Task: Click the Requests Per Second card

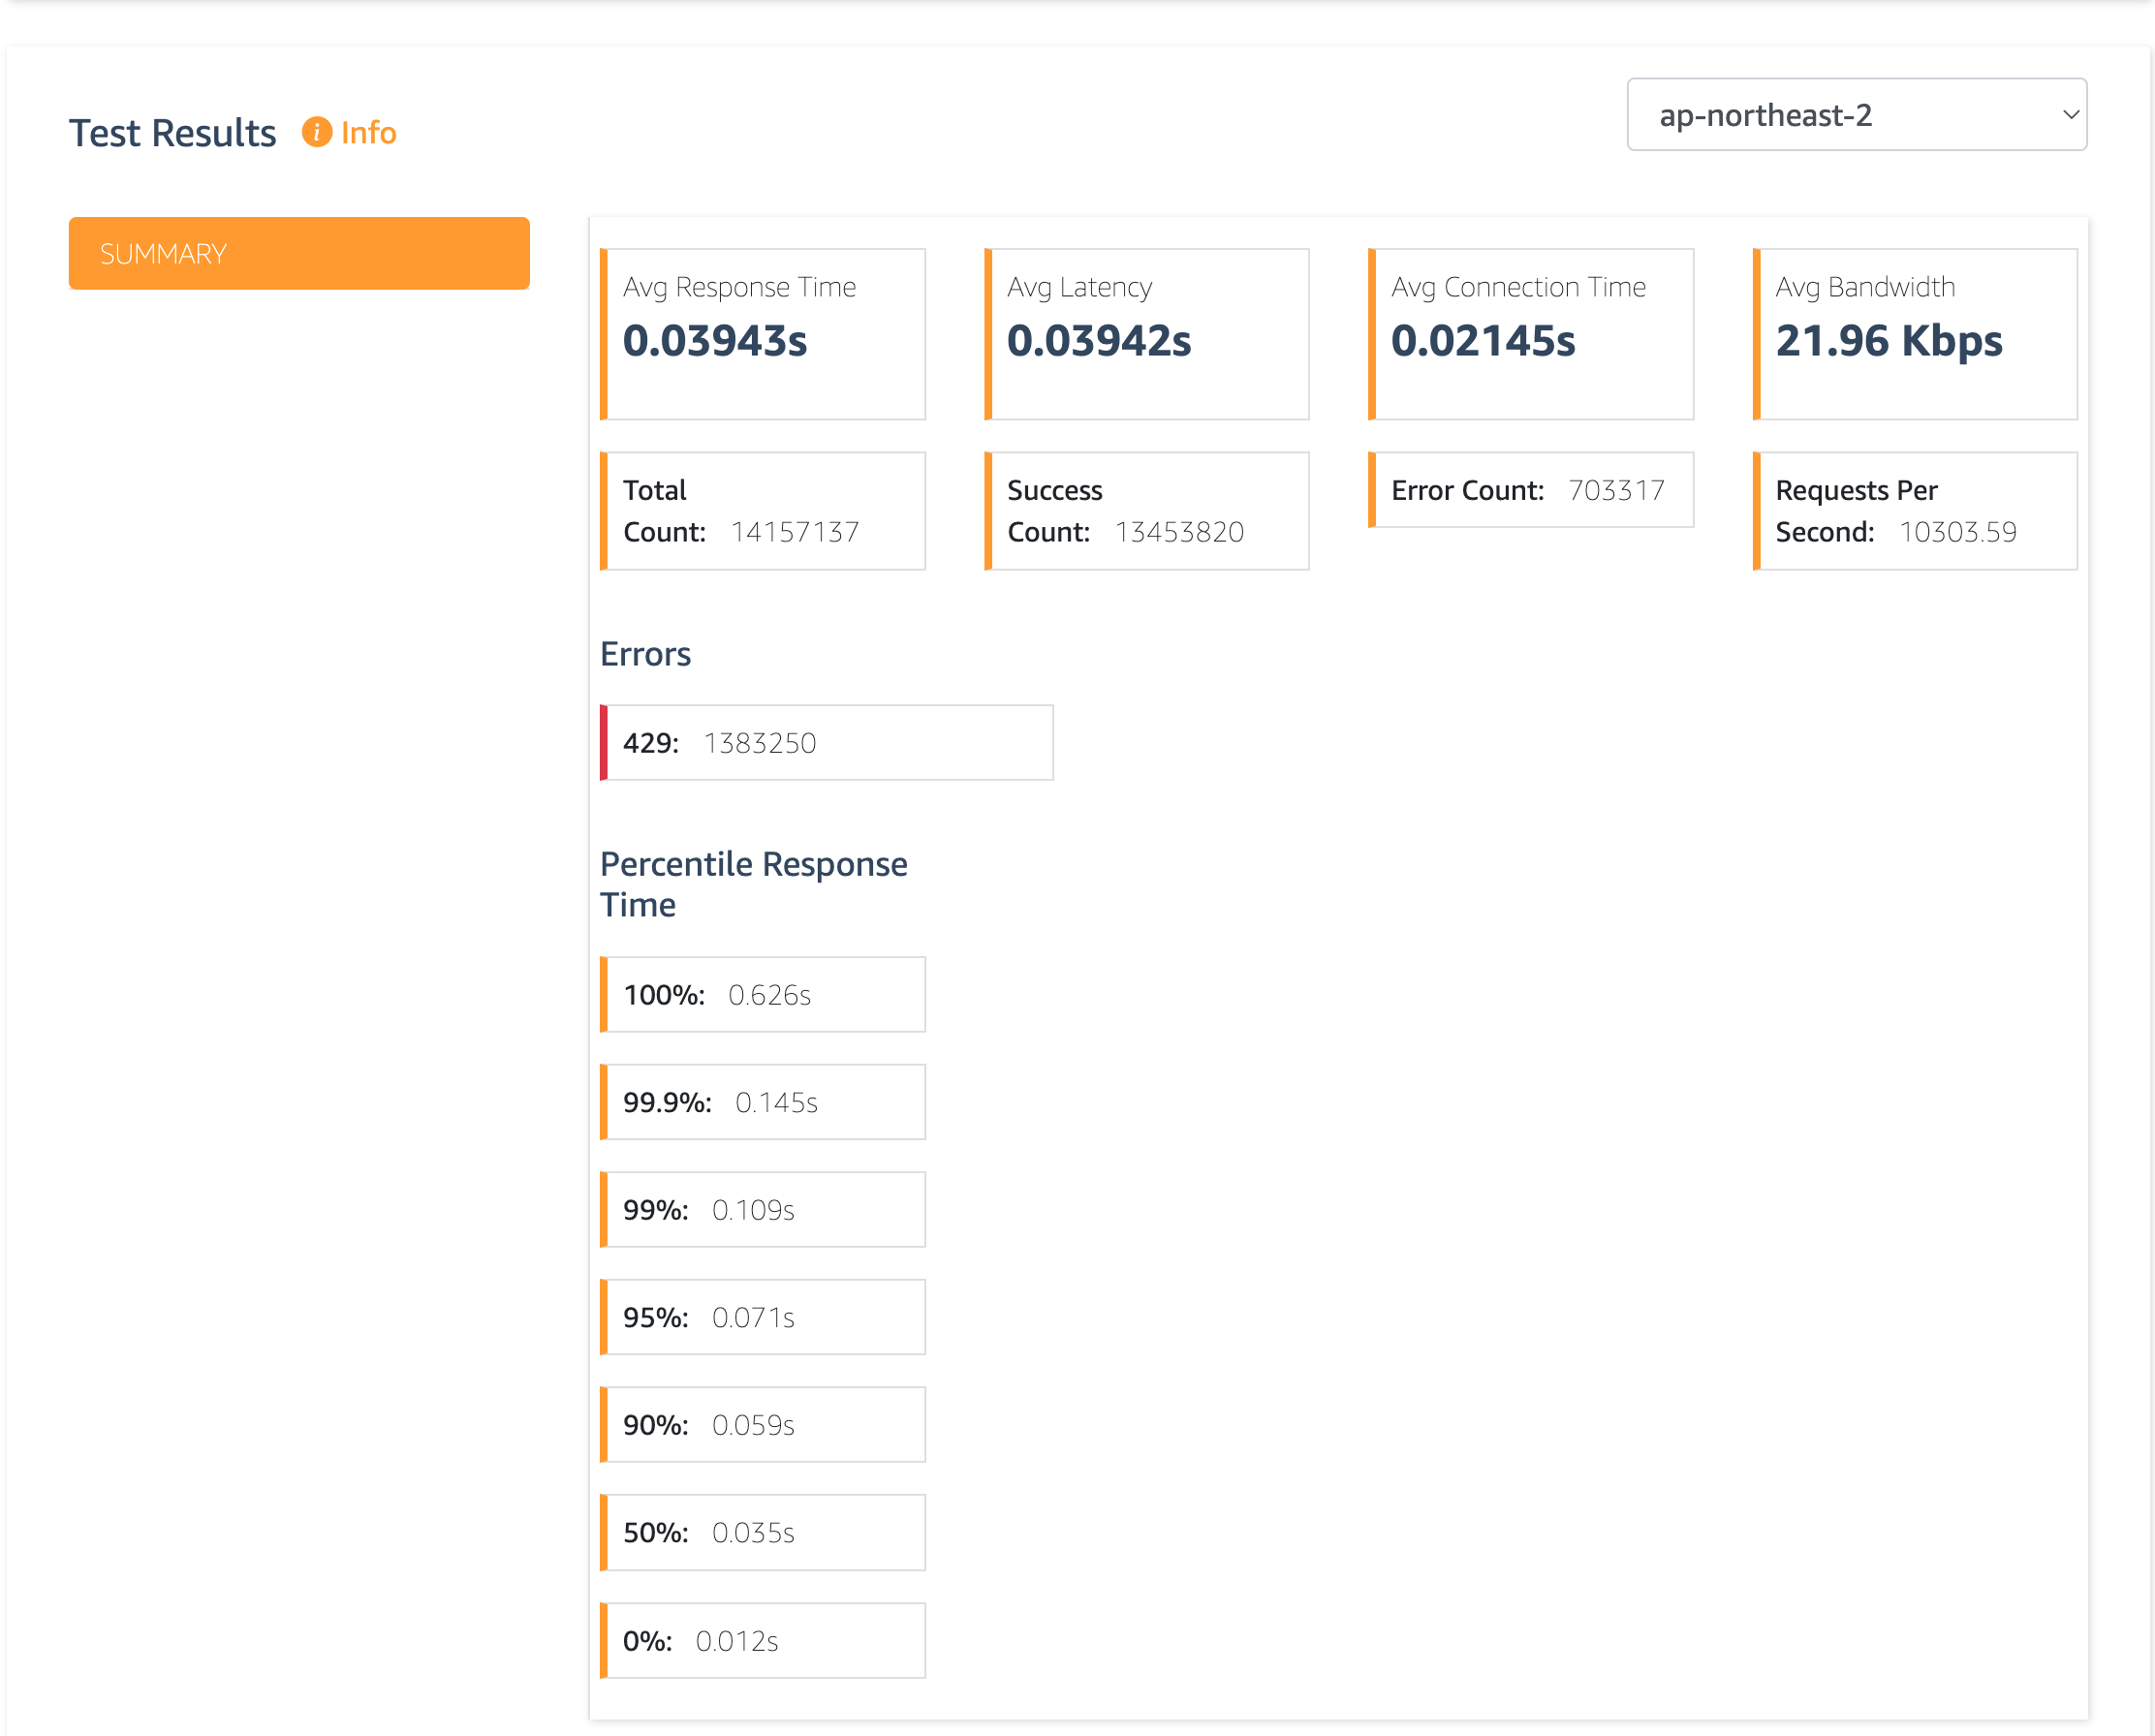Action: (1915, 510)
